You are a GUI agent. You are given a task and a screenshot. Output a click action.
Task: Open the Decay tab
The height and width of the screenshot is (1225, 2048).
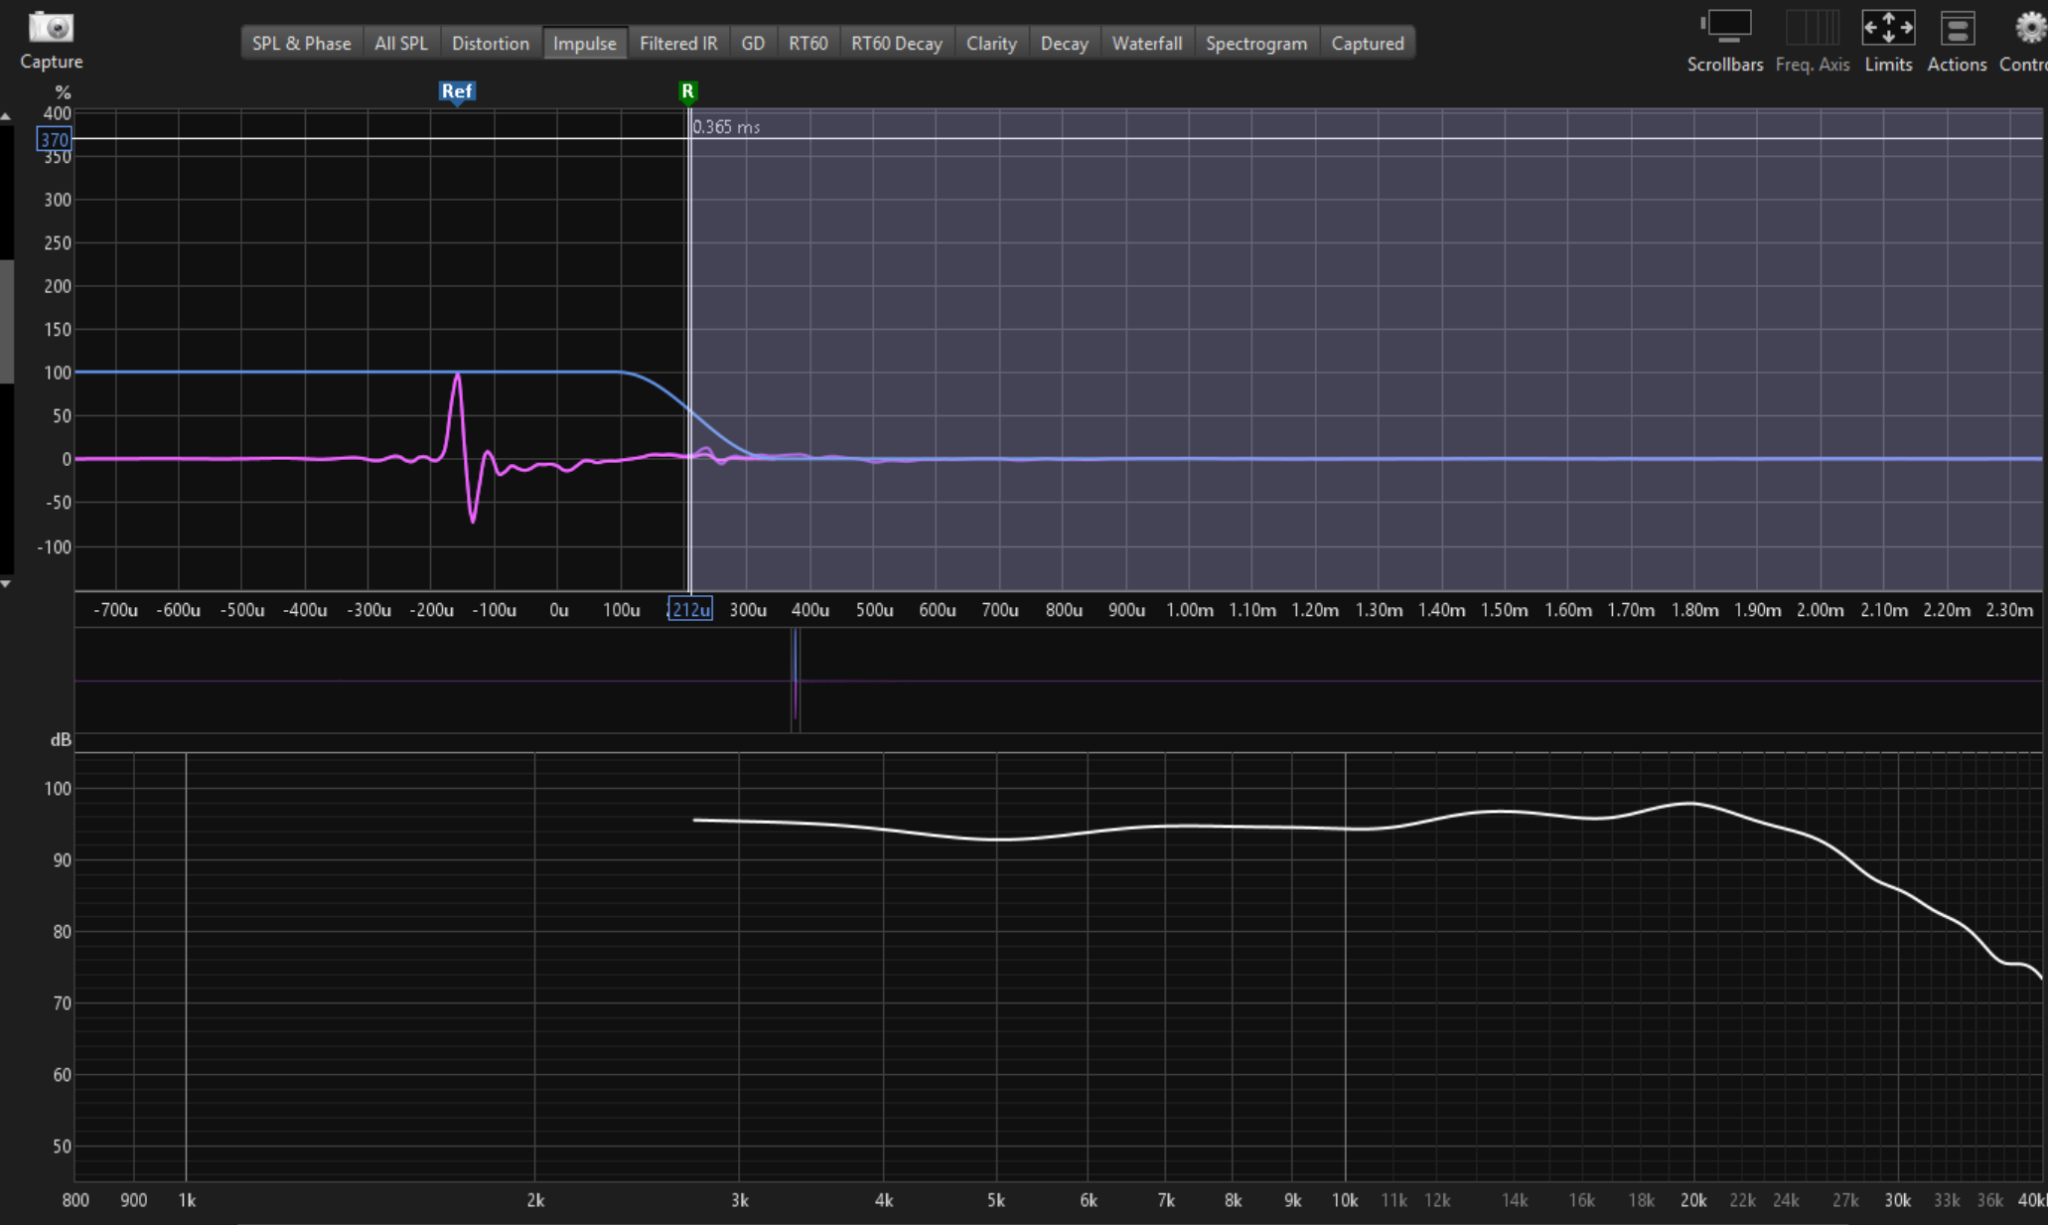click(x=1064, y=43)
